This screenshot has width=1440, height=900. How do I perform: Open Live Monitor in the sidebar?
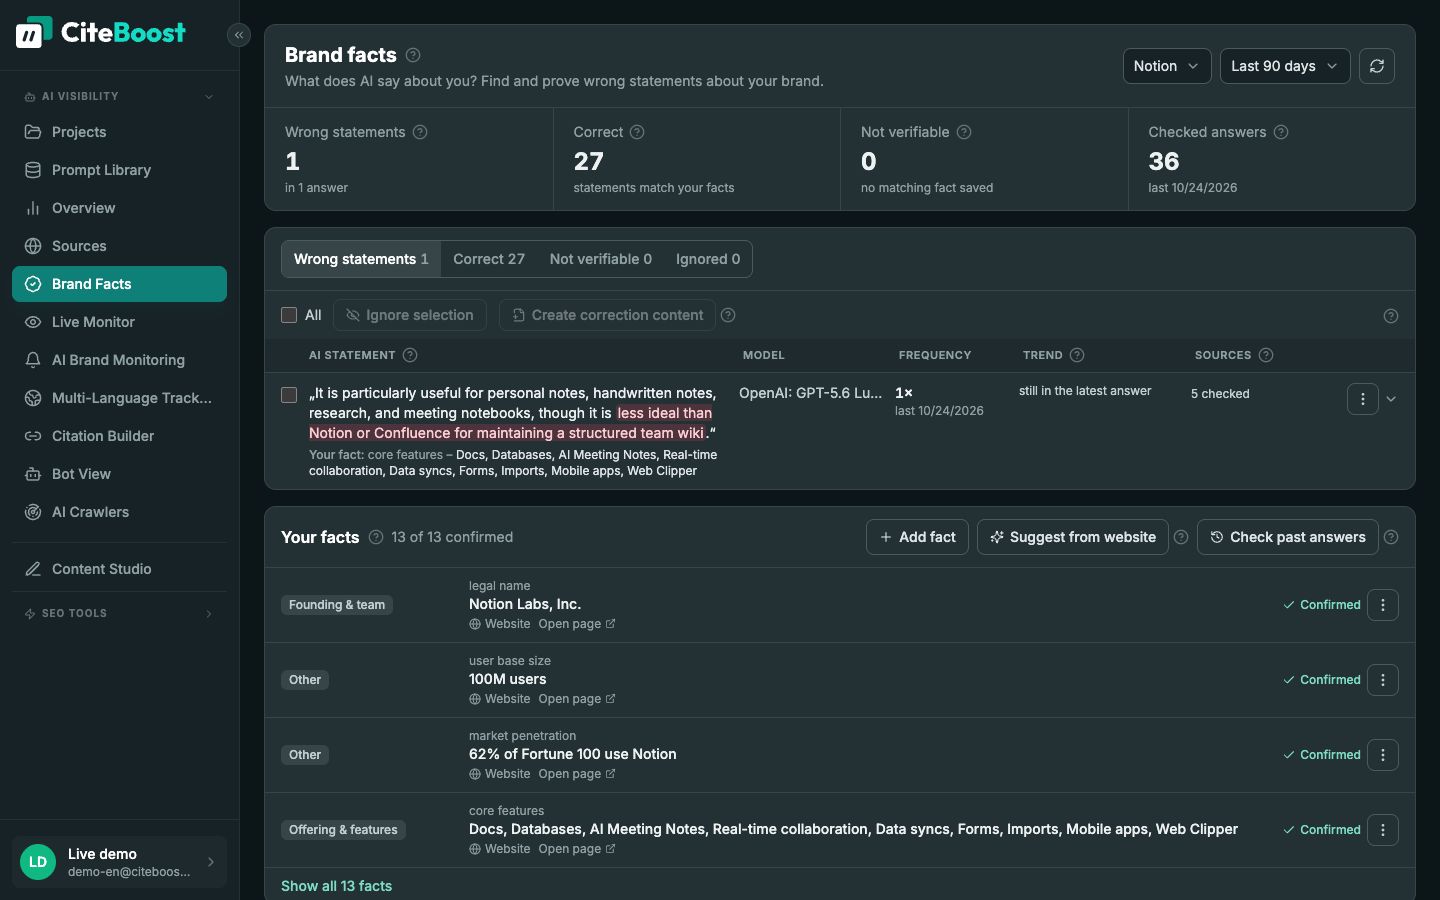119,322
